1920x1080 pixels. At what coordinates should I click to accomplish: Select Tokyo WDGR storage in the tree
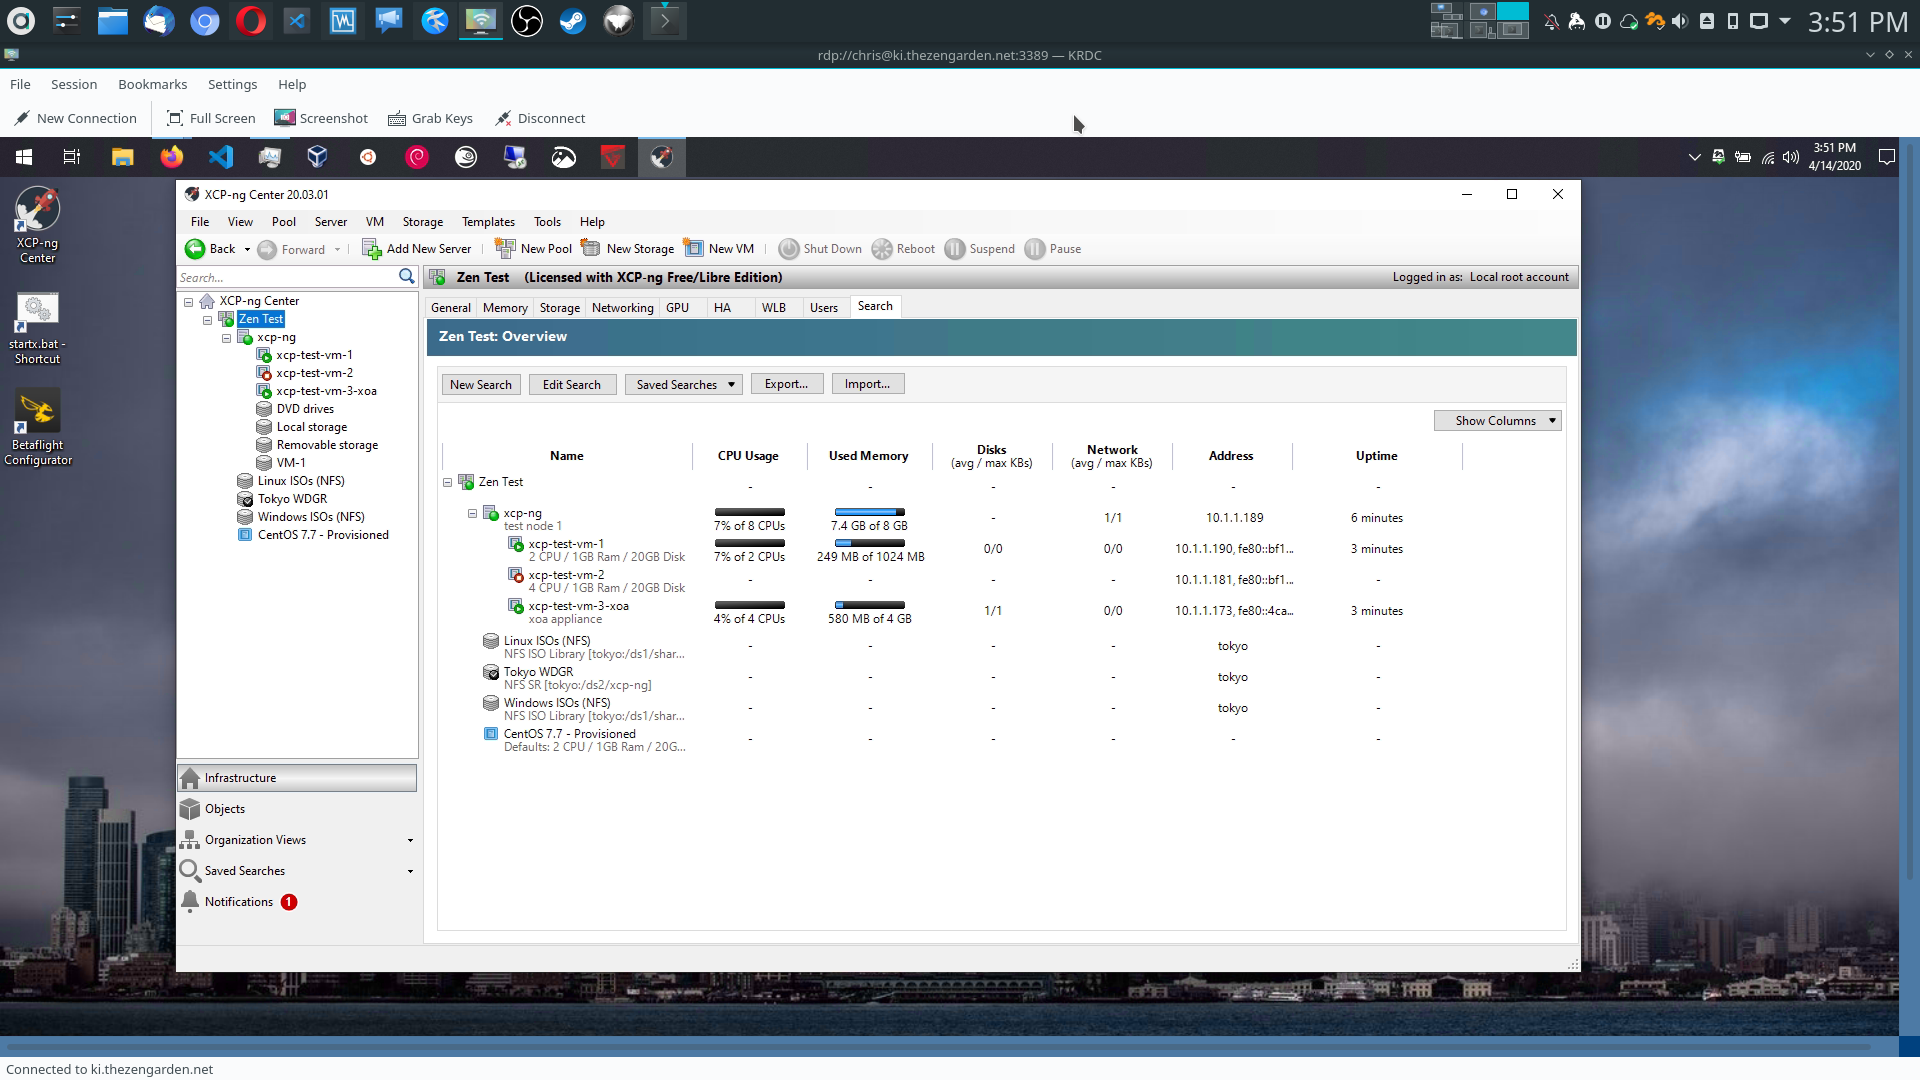(292, 499)
